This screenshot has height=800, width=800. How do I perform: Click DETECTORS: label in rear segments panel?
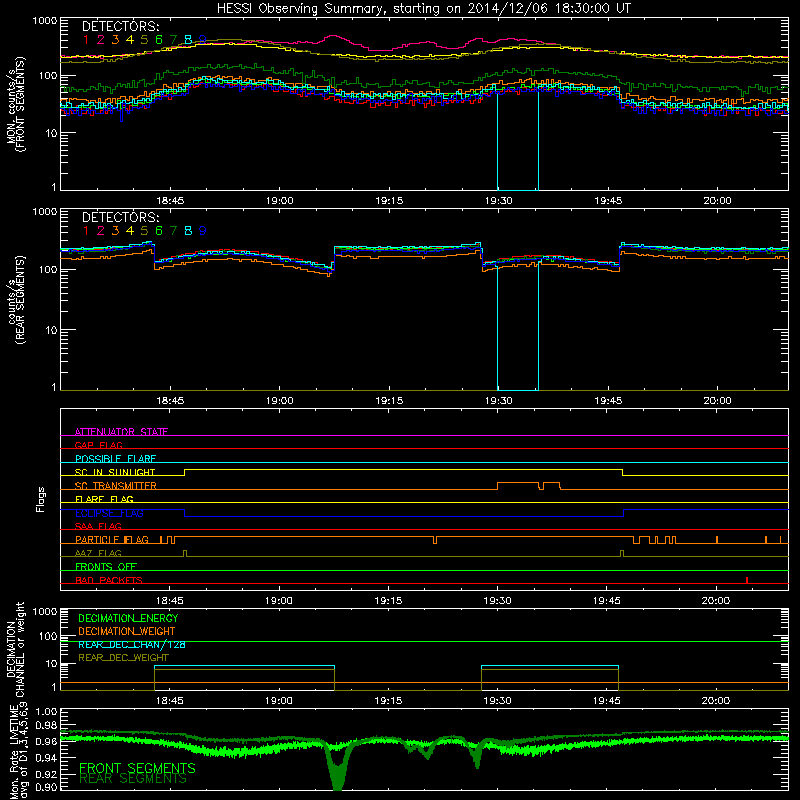point(120,217)
